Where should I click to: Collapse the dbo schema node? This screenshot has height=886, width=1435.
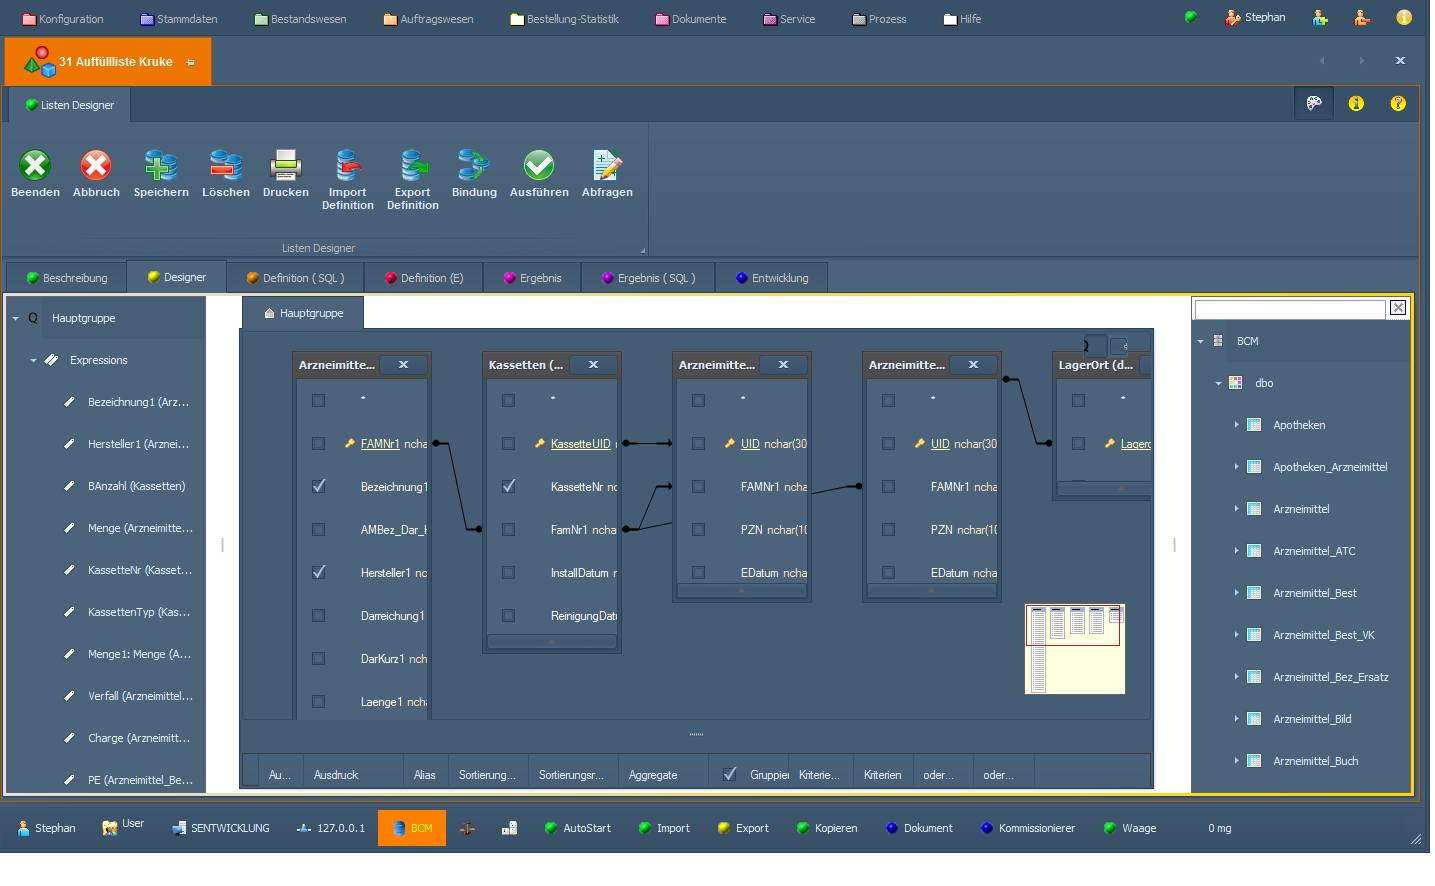tap(1218, 383)
